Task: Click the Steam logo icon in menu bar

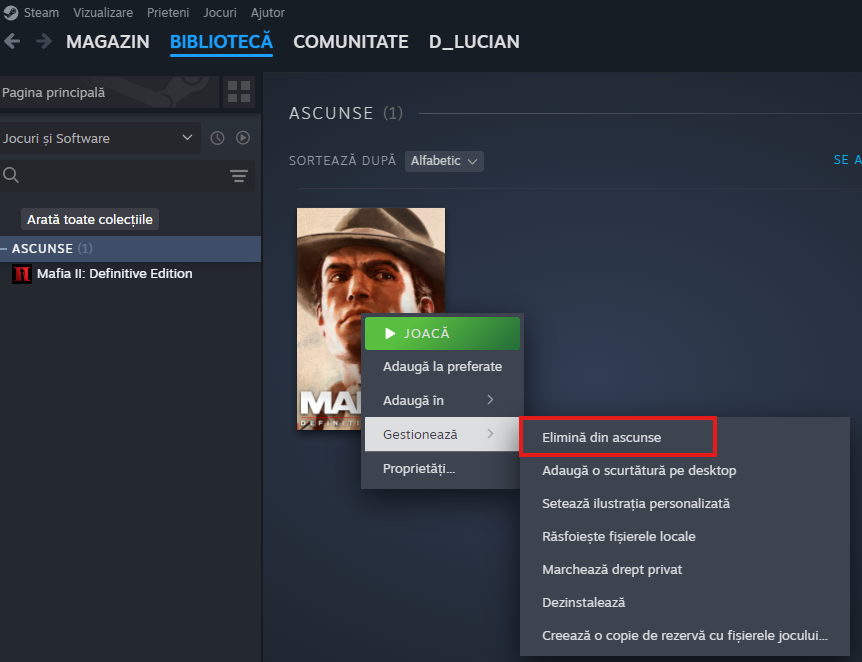Action: coord(10,13)
